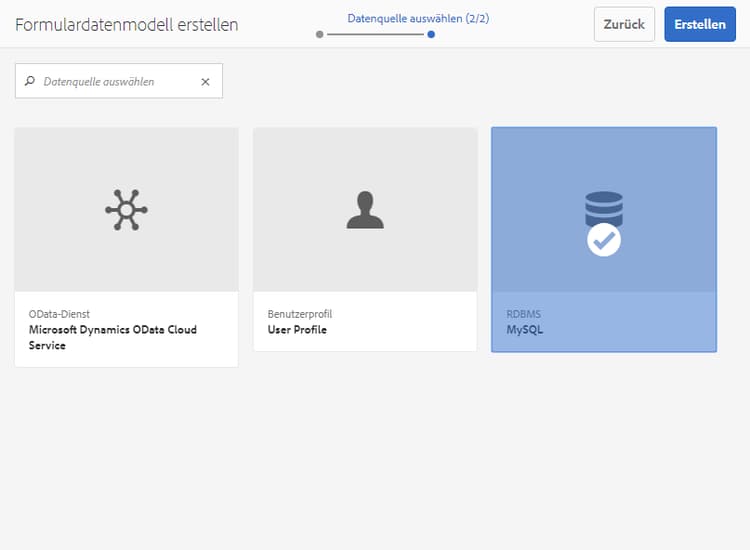The width and height of the screenshot is (750, 550).
Task: Click the Datenquelle auswählen (2/2) step label
Action: [418, 19]
